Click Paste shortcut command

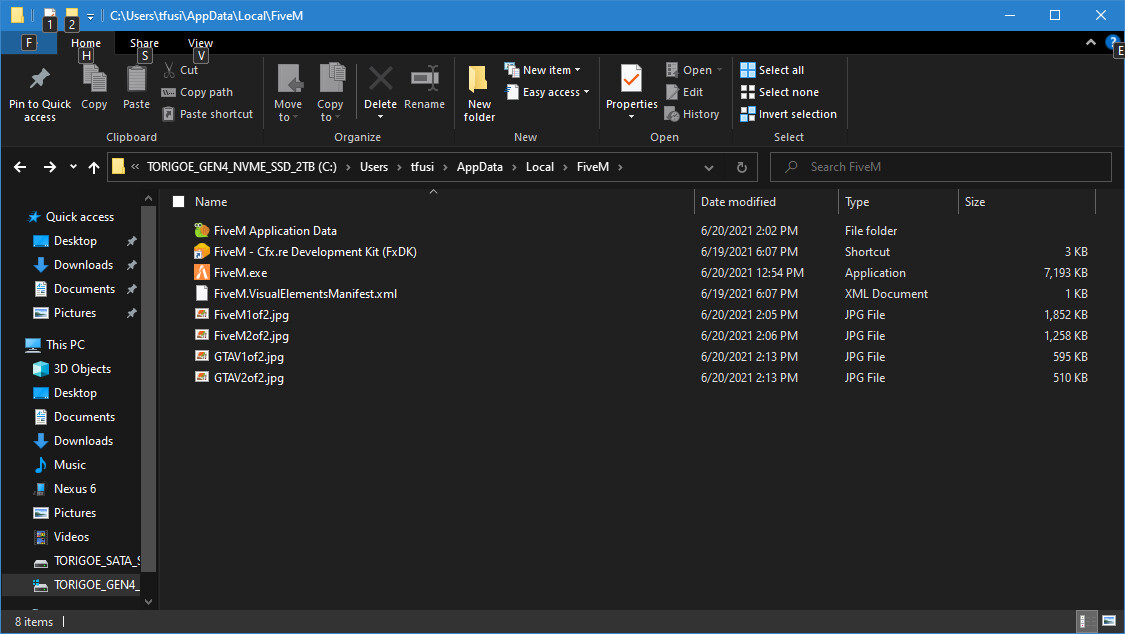coord(208,114)
